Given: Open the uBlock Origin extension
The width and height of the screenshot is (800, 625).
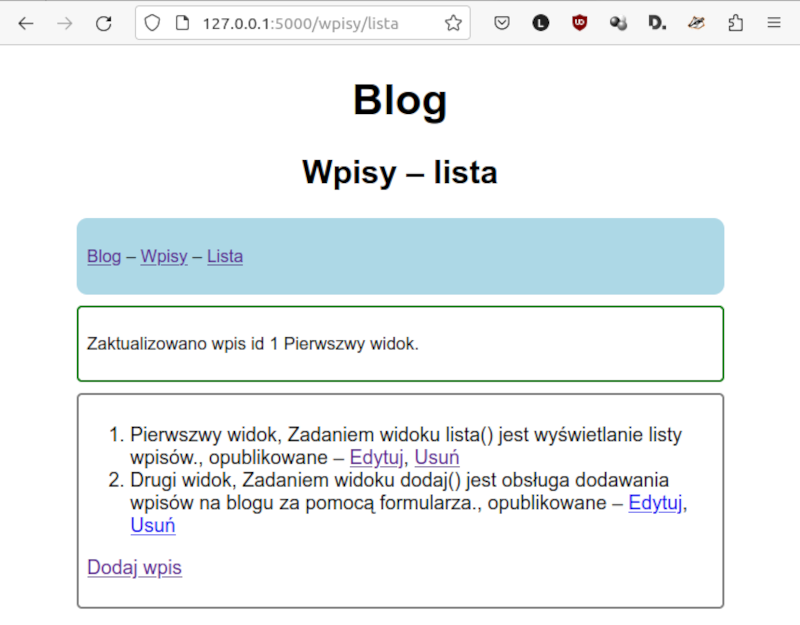Looking at the screenshot, I should click(579, 22).
